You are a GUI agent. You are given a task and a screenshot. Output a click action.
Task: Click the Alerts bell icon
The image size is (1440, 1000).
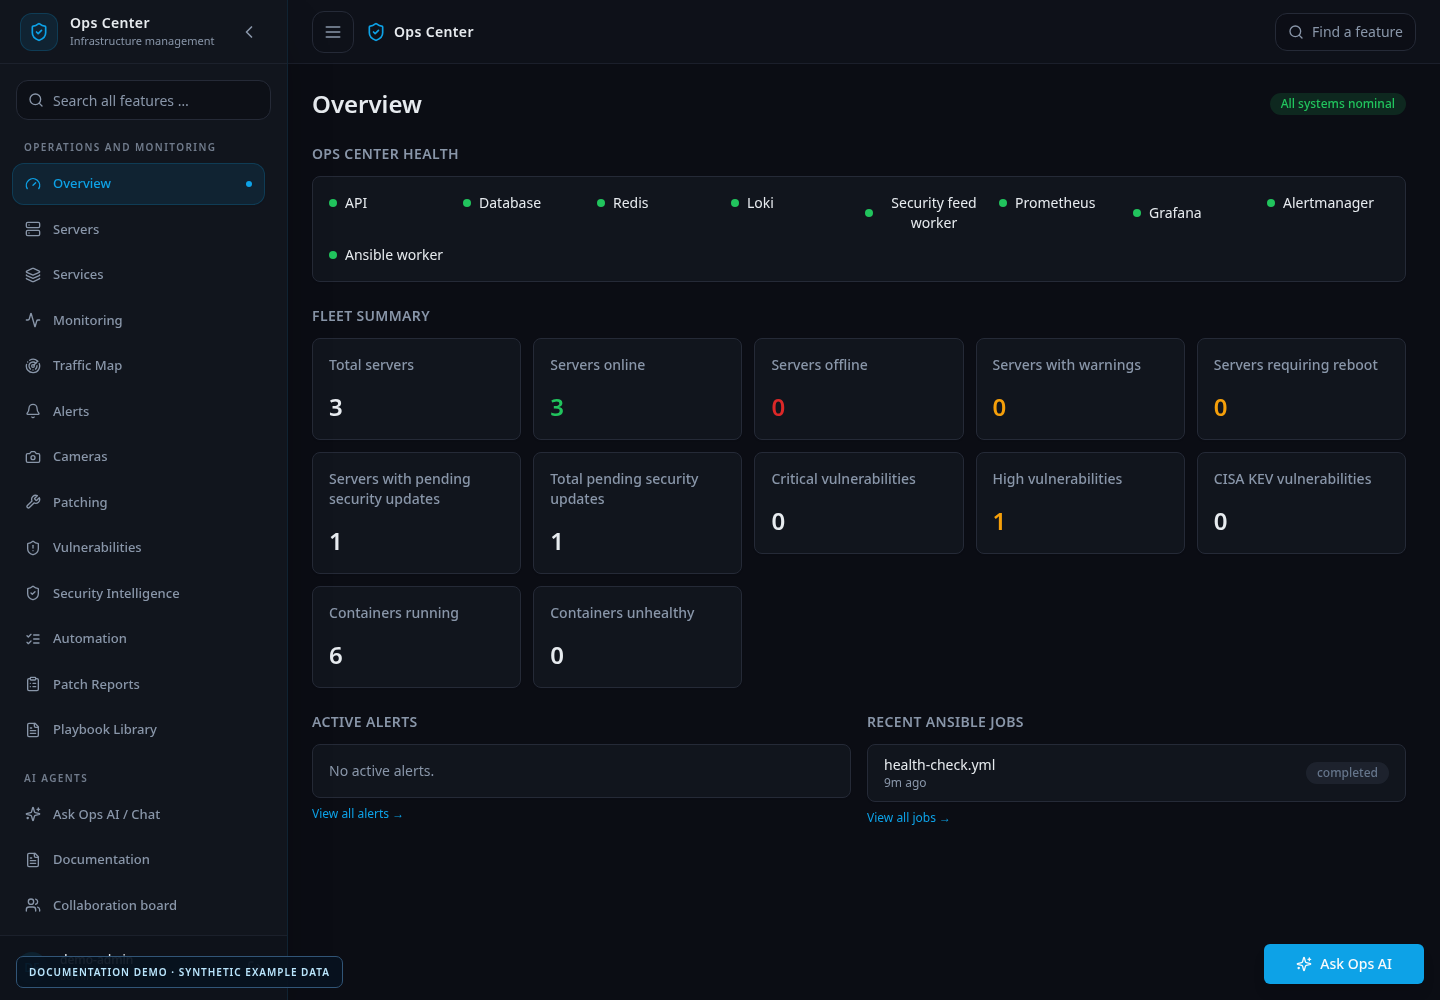(33, 411)
